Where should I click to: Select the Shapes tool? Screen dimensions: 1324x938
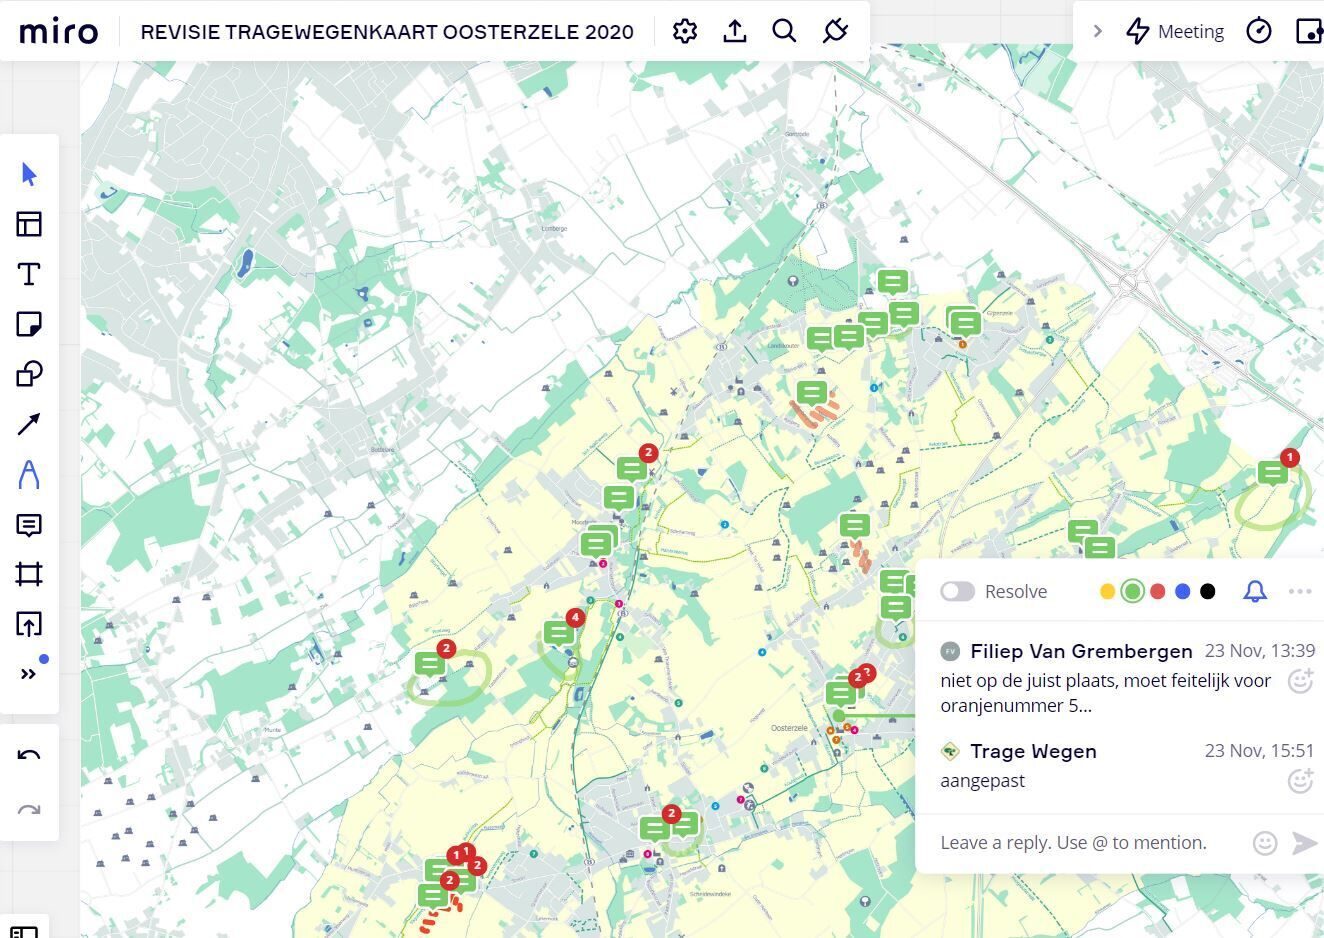29,374
